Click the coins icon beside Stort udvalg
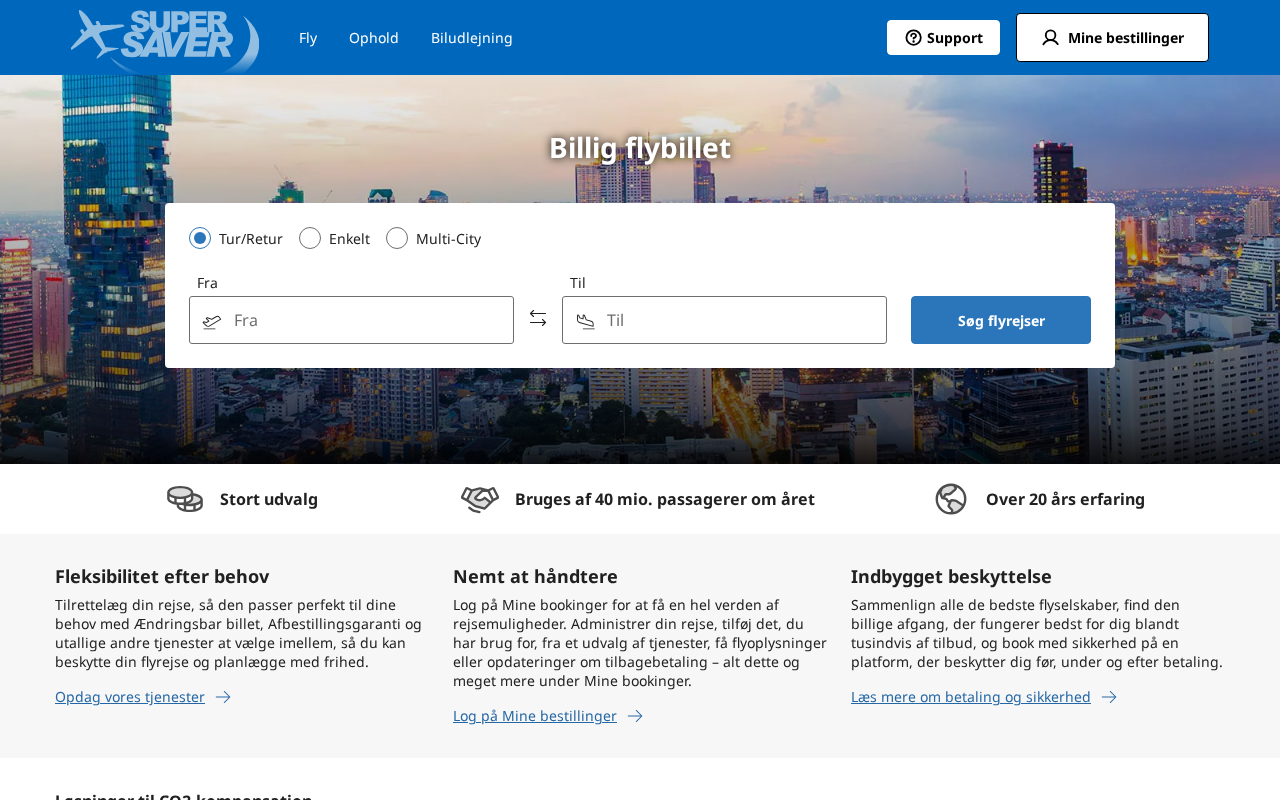Screen dimensions: 1280x800 pos(185,499)
